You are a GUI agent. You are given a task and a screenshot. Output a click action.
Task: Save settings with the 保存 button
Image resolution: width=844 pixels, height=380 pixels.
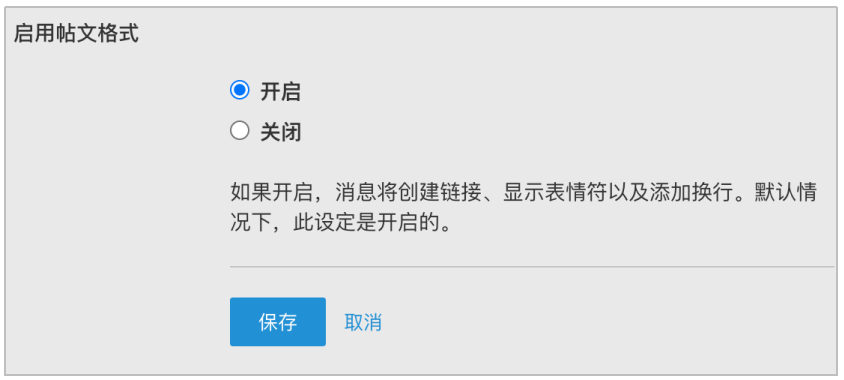coord(278,322)
